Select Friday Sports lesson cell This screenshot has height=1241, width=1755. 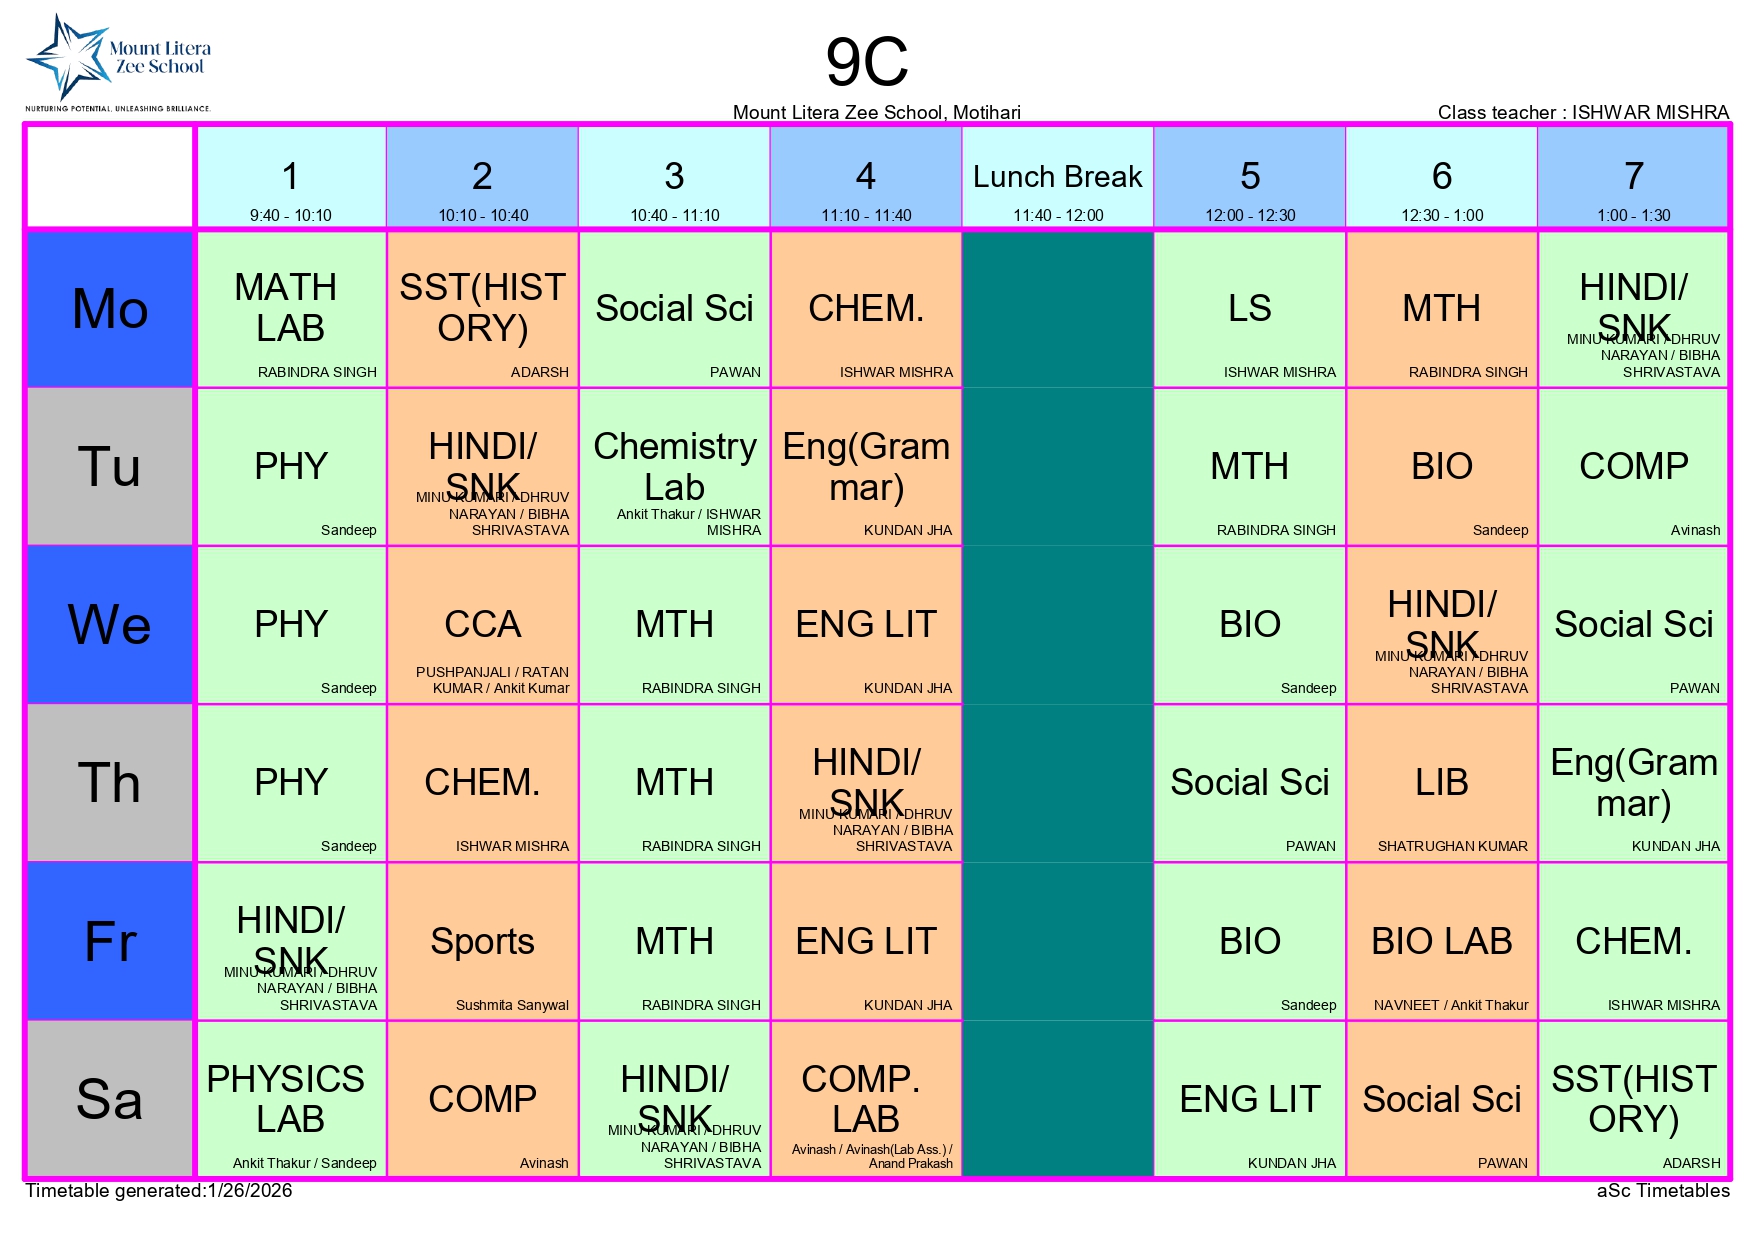coord(483,941)
